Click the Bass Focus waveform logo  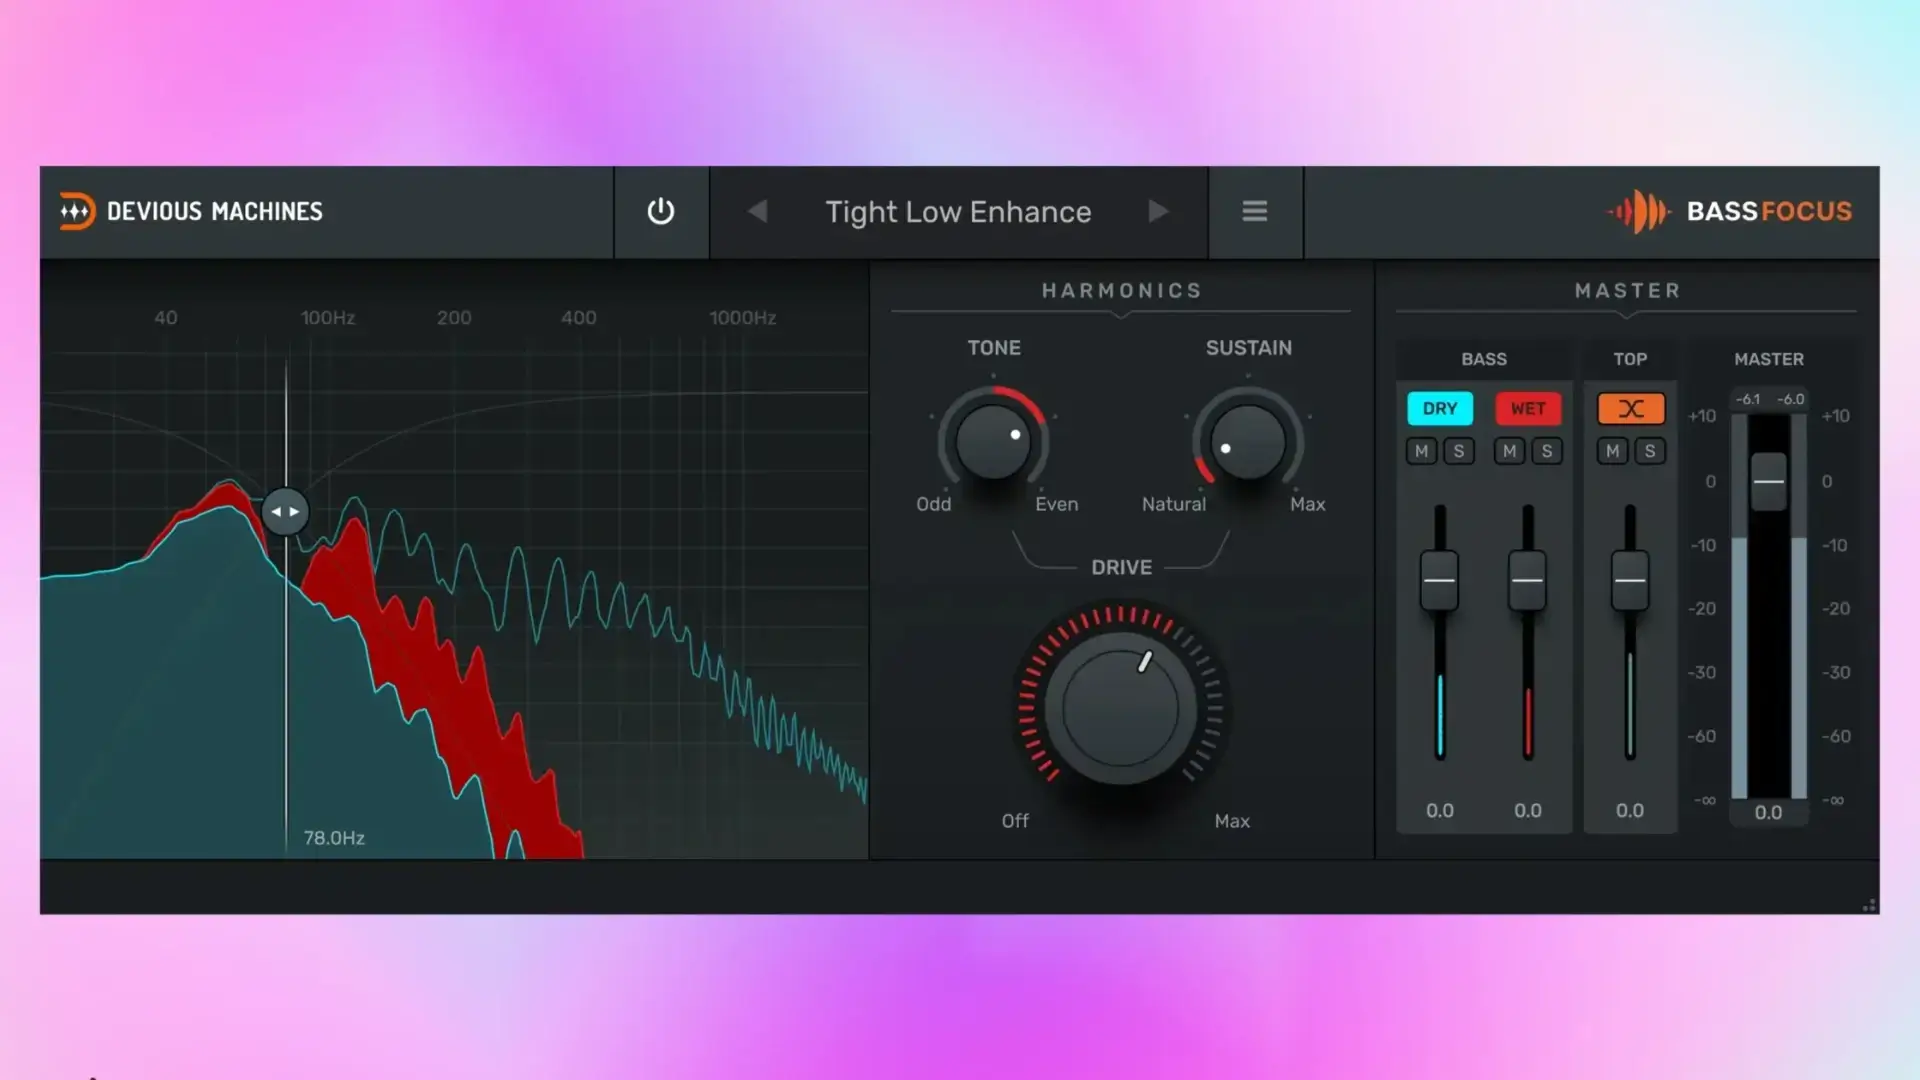coord(1638,211)
